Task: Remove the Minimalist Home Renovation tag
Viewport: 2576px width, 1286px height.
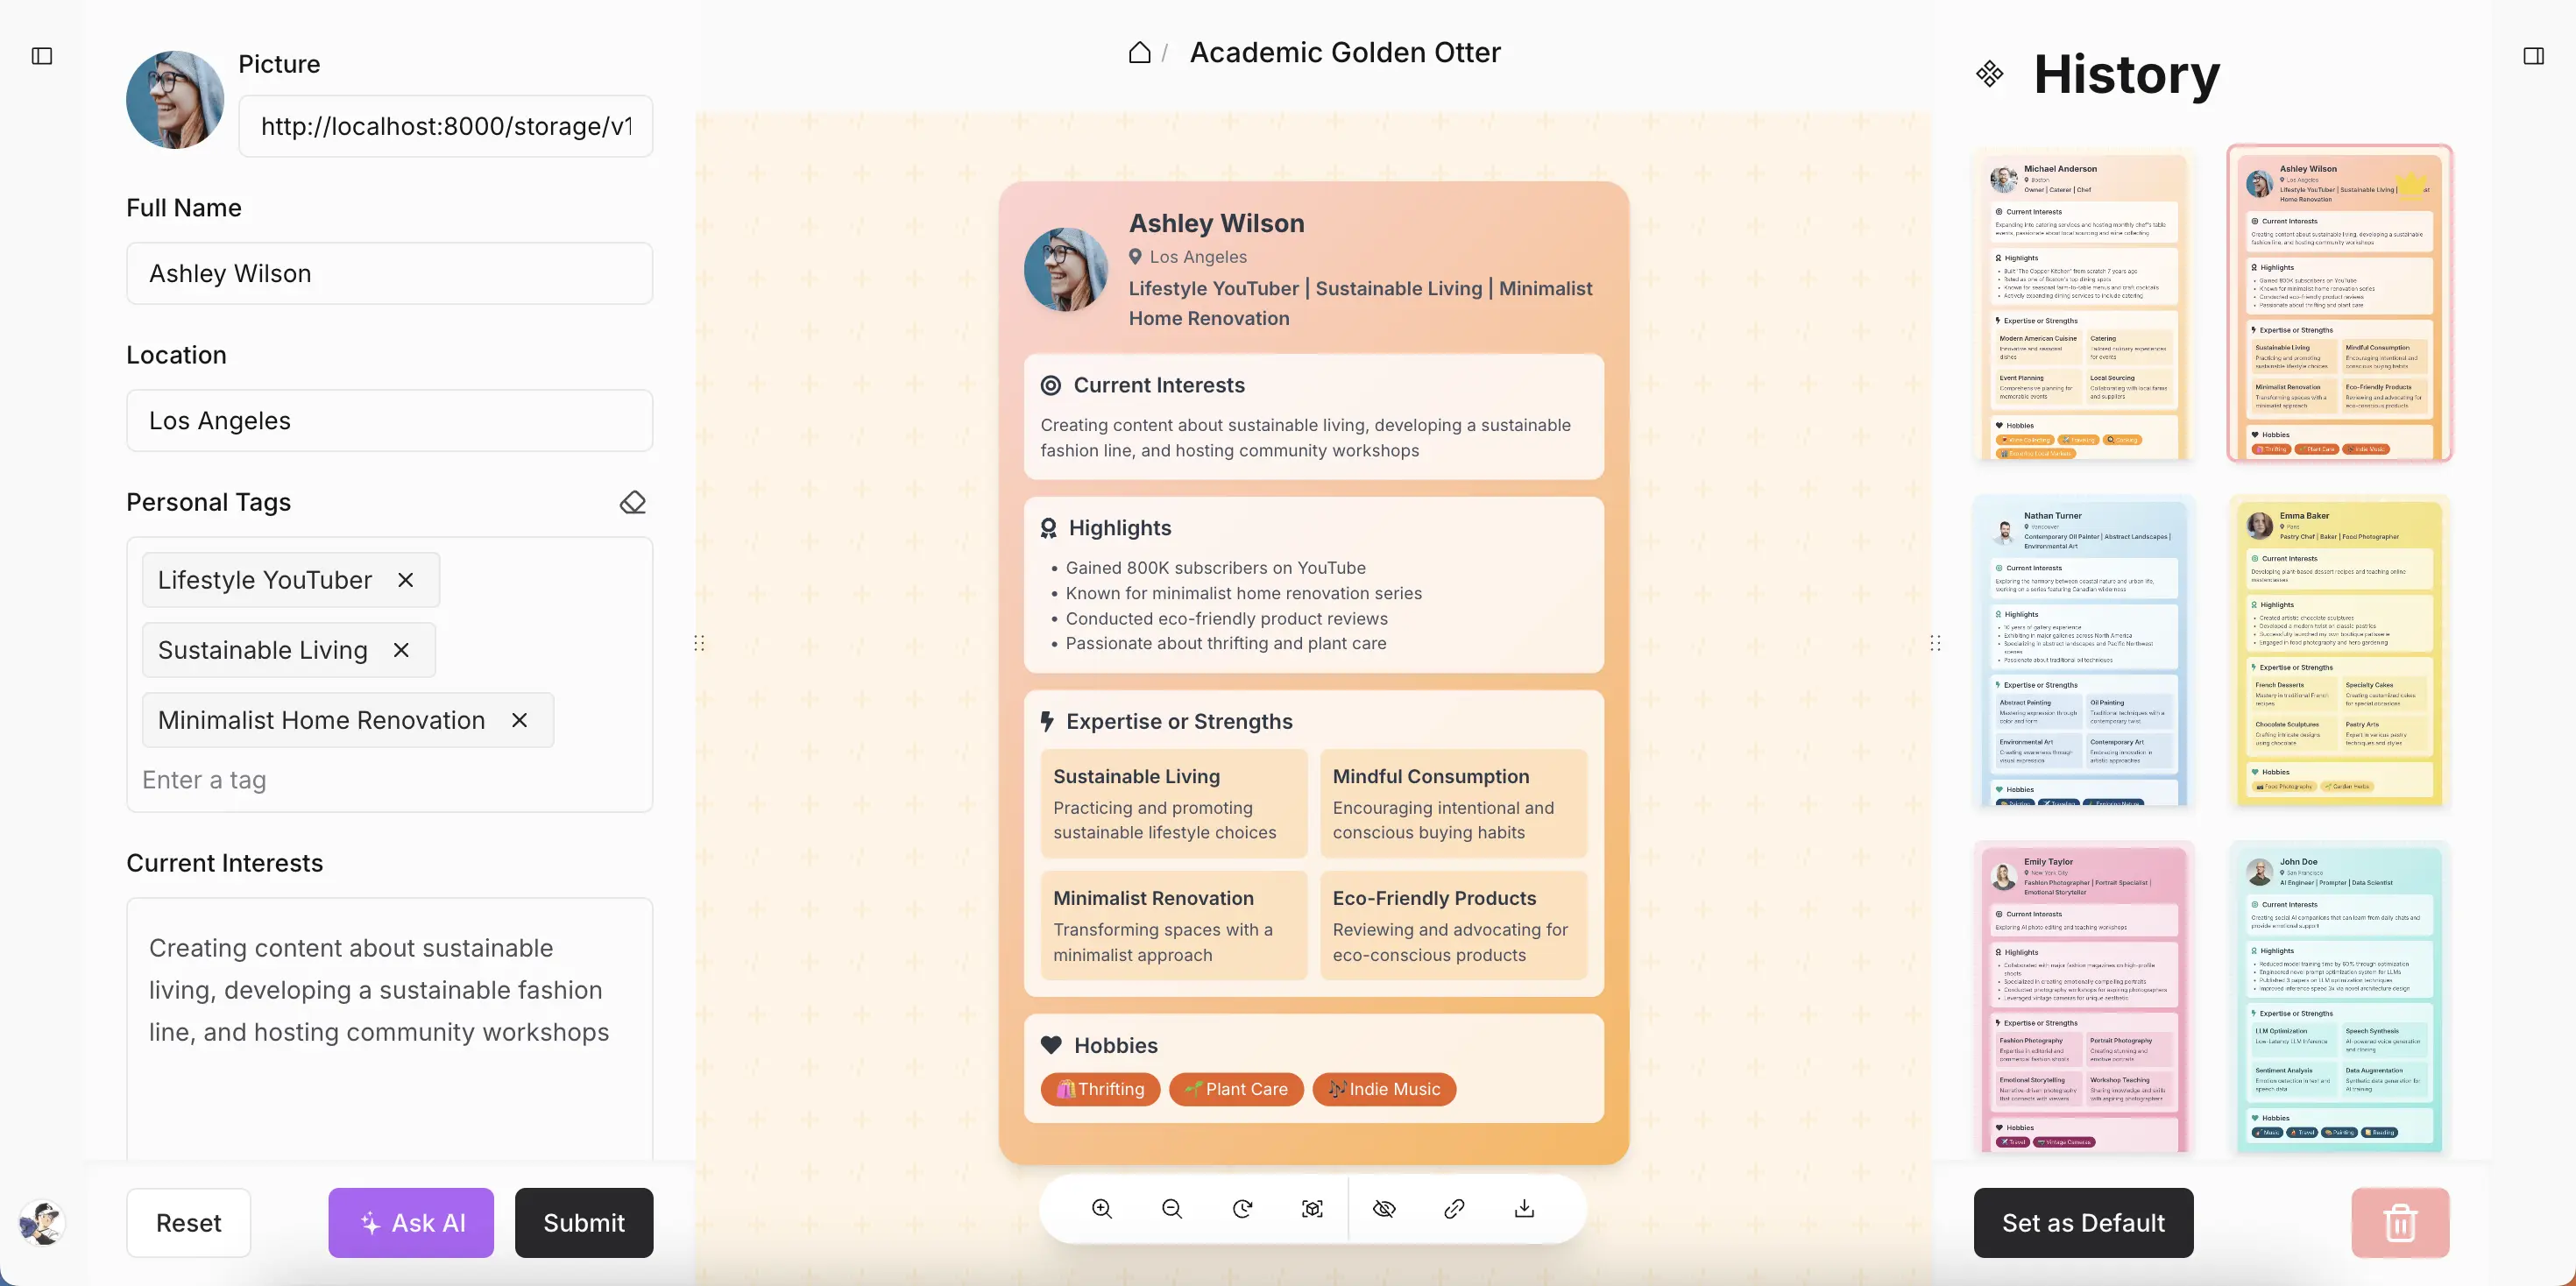Action: 518,717
